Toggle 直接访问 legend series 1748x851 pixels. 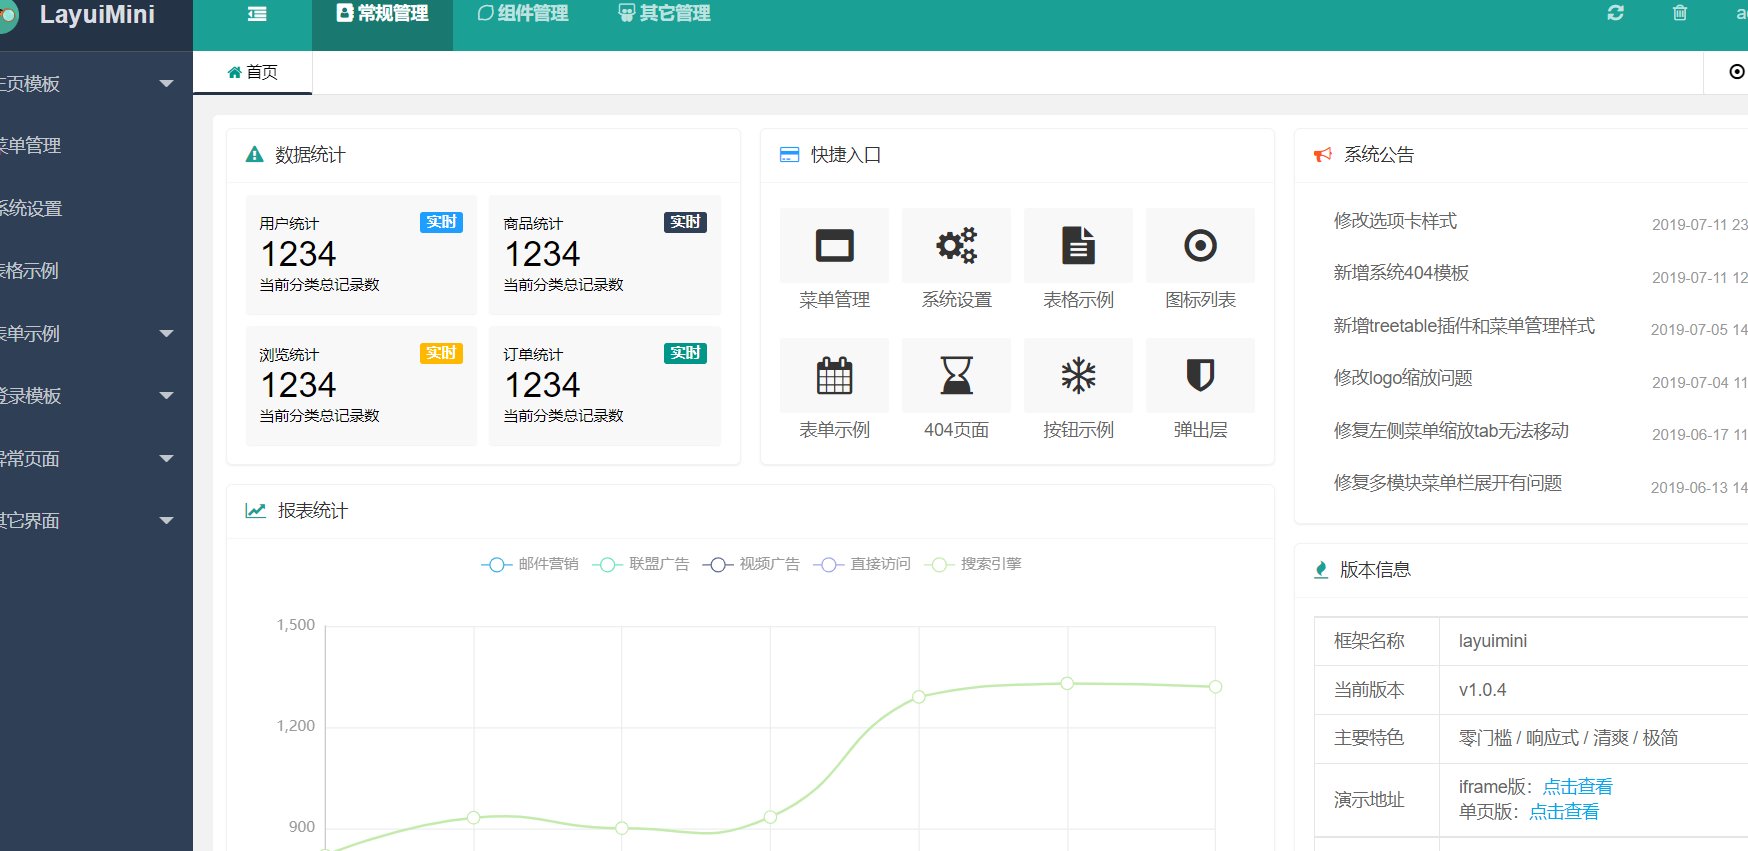click(x=862, y=564)
